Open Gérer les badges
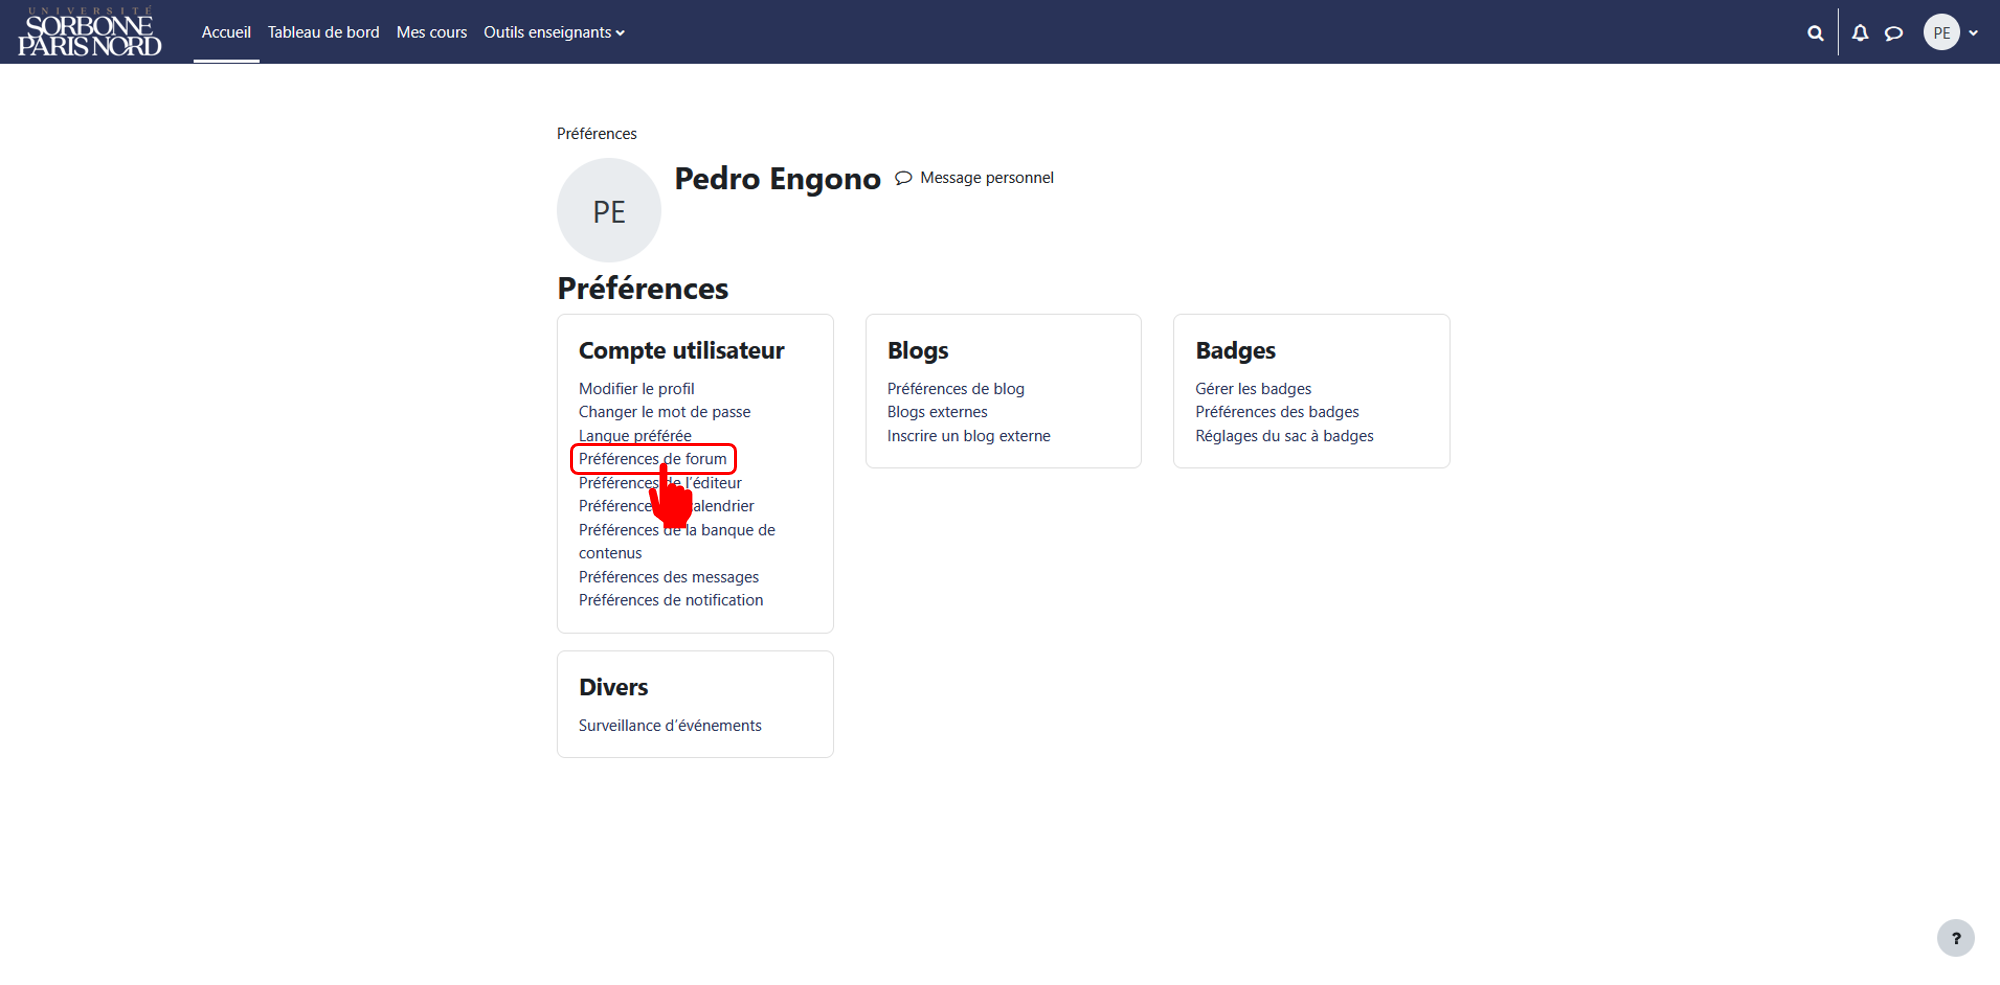The height and width of the screenshot is (985, 2000). coord(1253,389)
